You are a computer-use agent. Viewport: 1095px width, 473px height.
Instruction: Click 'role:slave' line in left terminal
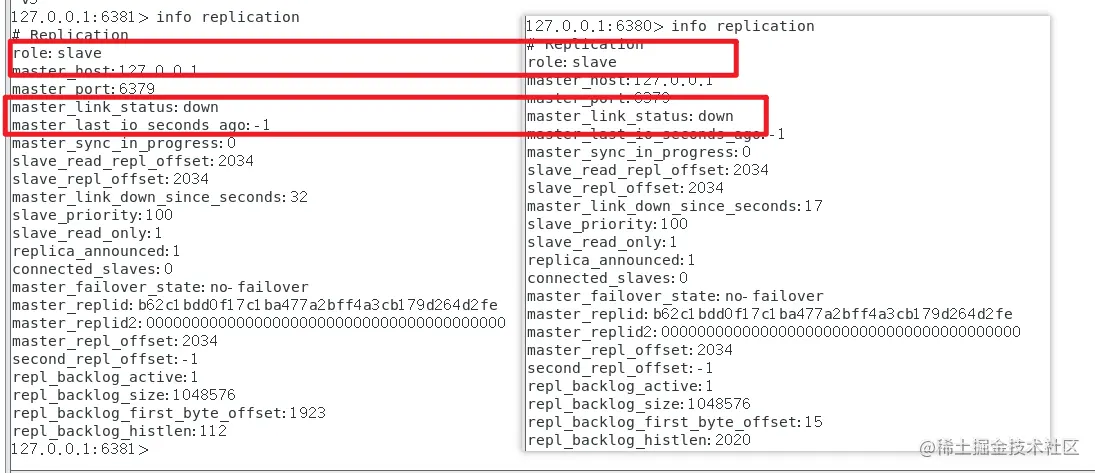point(57,53)
